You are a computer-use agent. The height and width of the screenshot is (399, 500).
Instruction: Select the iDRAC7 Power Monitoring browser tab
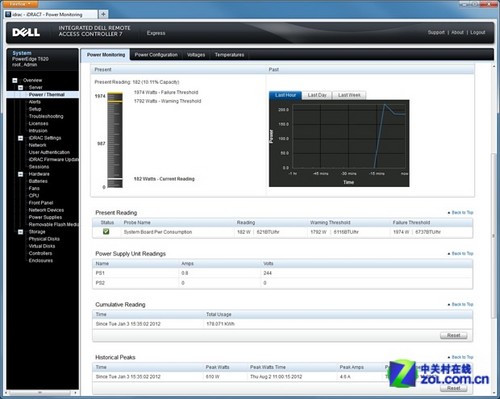pyautogui.click(x=51, y=14)
